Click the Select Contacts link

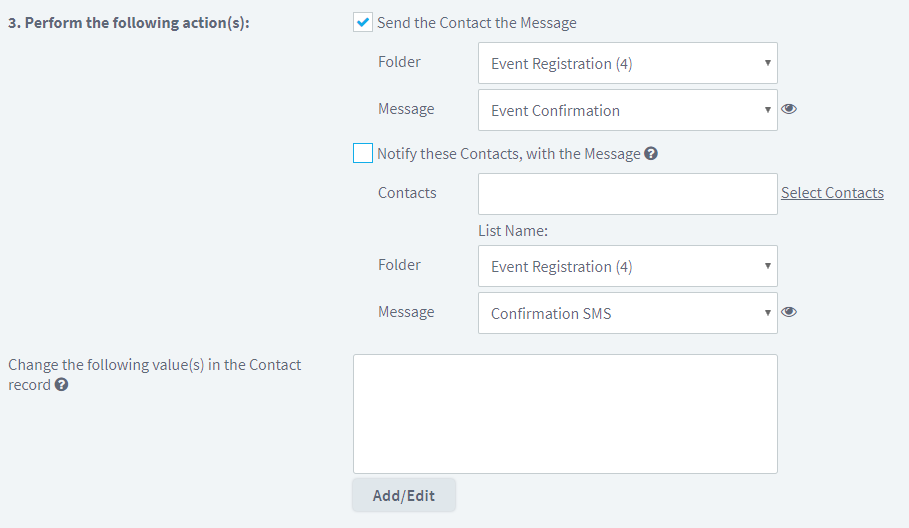coord(832,193)
